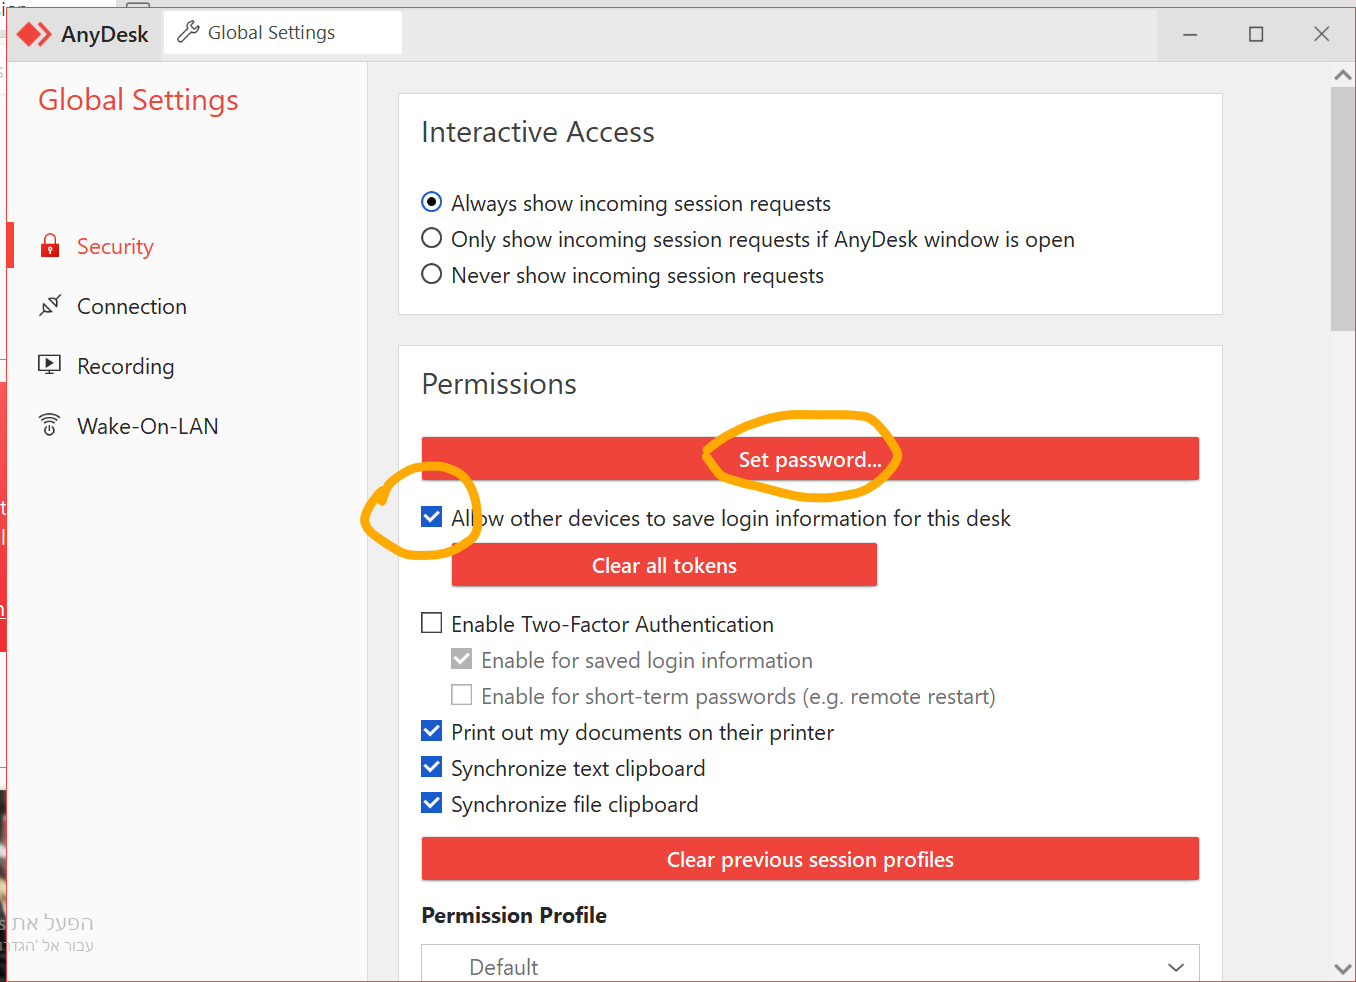Click the wrench icon on Global Settings tab

pos(188,32)
